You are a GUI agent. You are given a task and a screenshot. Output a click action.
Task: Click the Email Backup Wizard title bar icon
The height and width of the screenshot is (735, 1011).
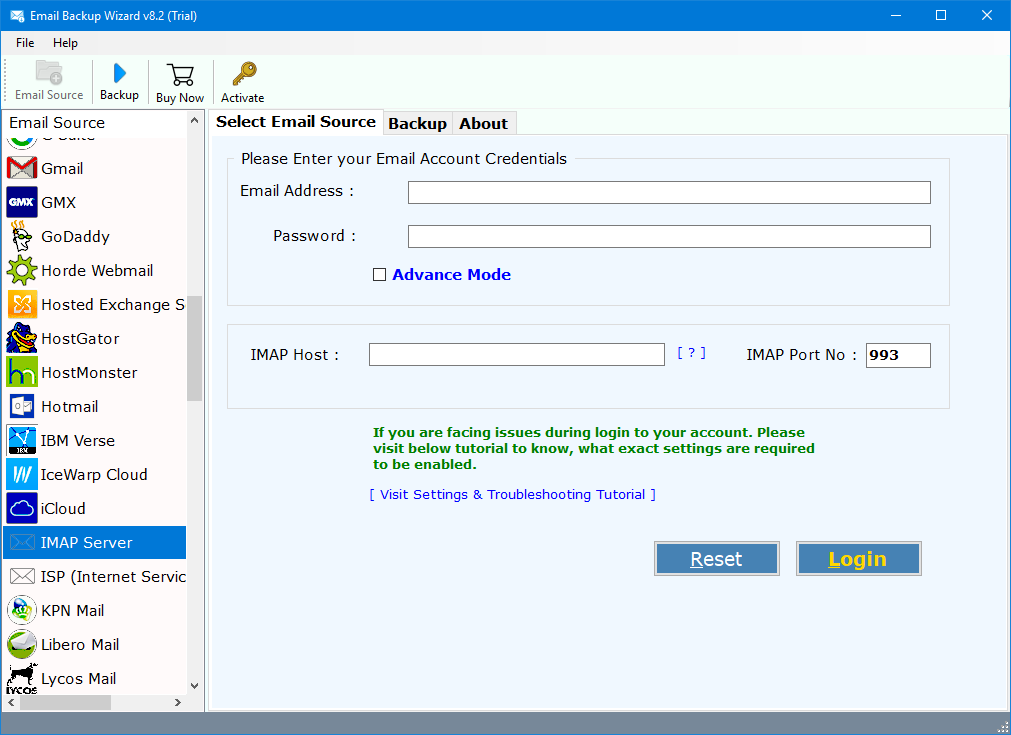[17, 16]
